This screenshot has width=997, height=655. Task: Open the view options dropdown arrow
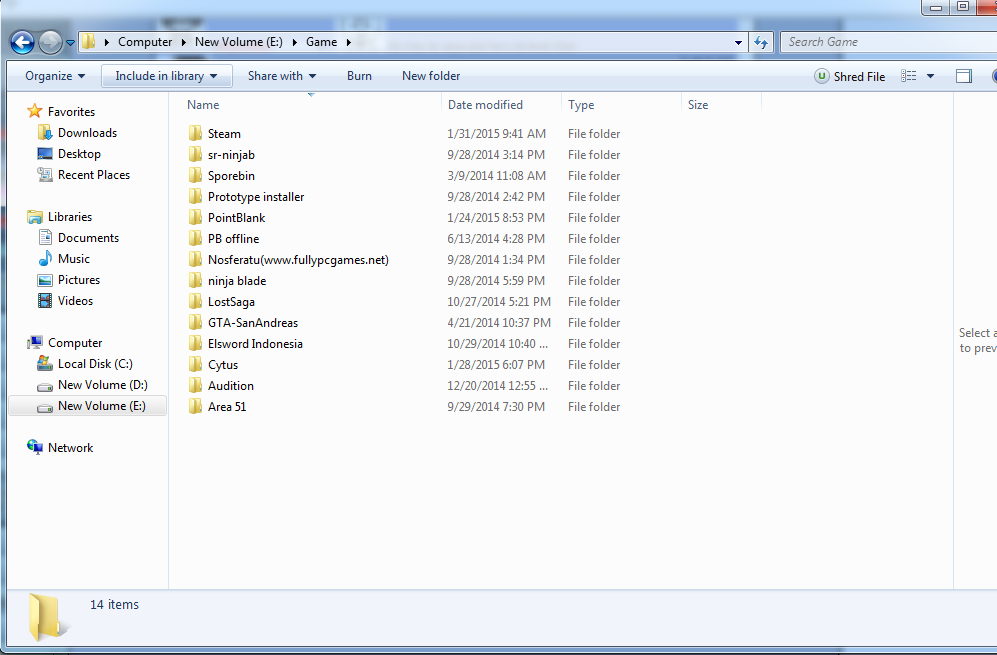coord(931,76)
